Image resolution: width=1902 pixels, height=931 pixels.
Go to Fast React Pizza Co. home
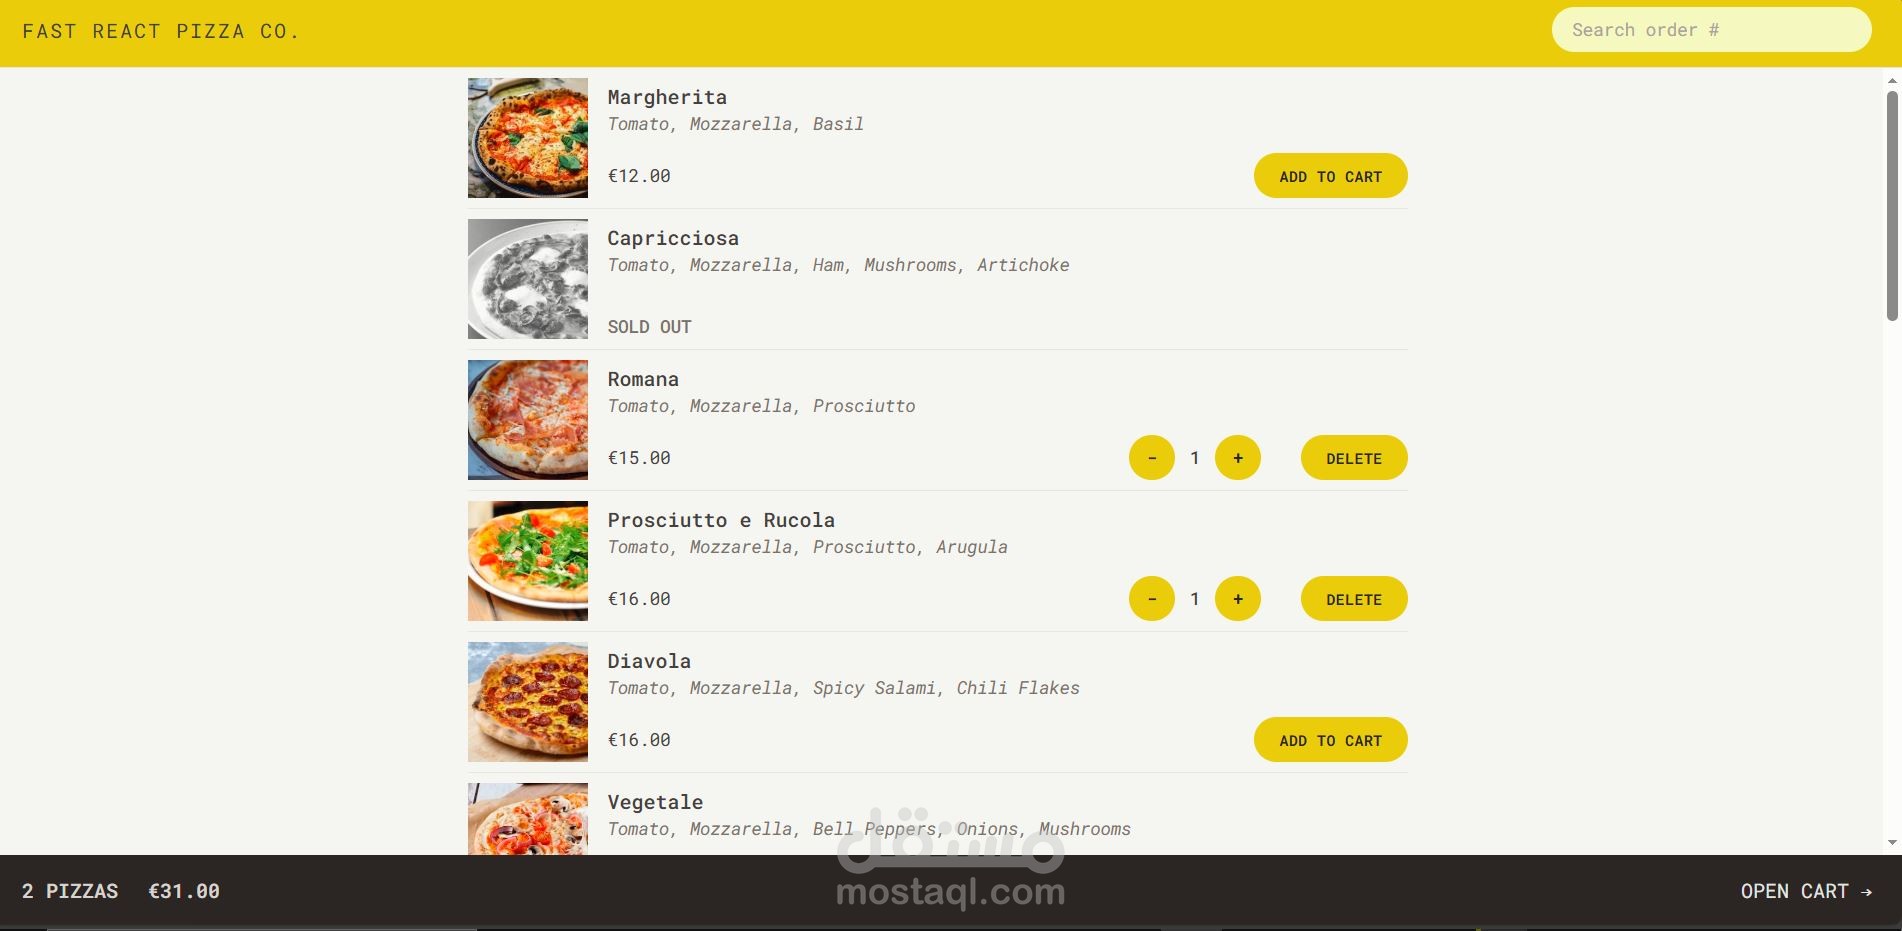coord(161,31)
